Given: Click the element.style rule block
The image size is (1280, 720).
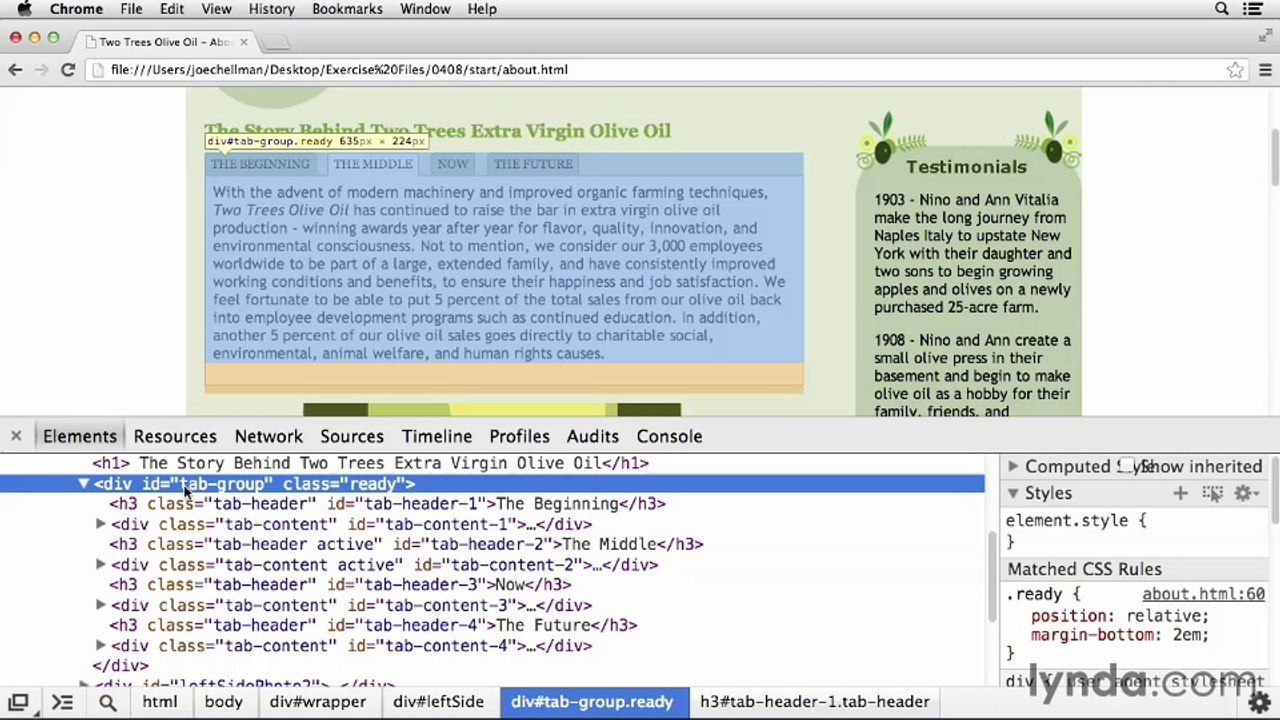Looking at the screenshot, I should (1076, 531).
